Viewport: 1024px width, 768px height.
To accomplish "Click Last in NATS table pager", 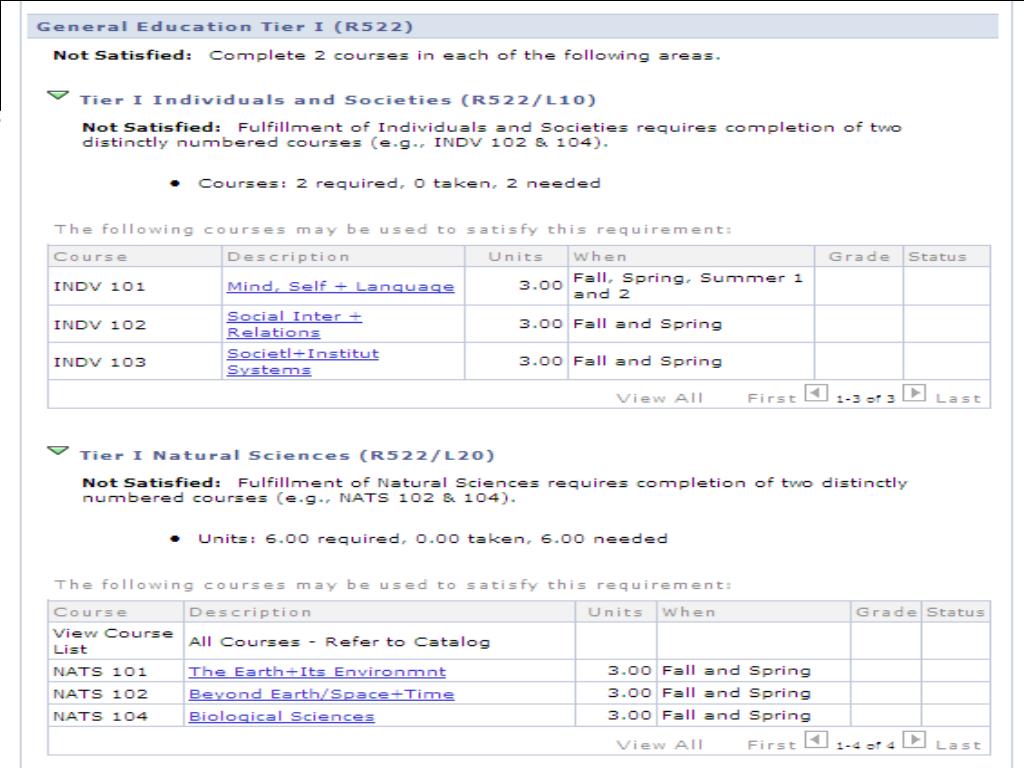I will point(958,744).
